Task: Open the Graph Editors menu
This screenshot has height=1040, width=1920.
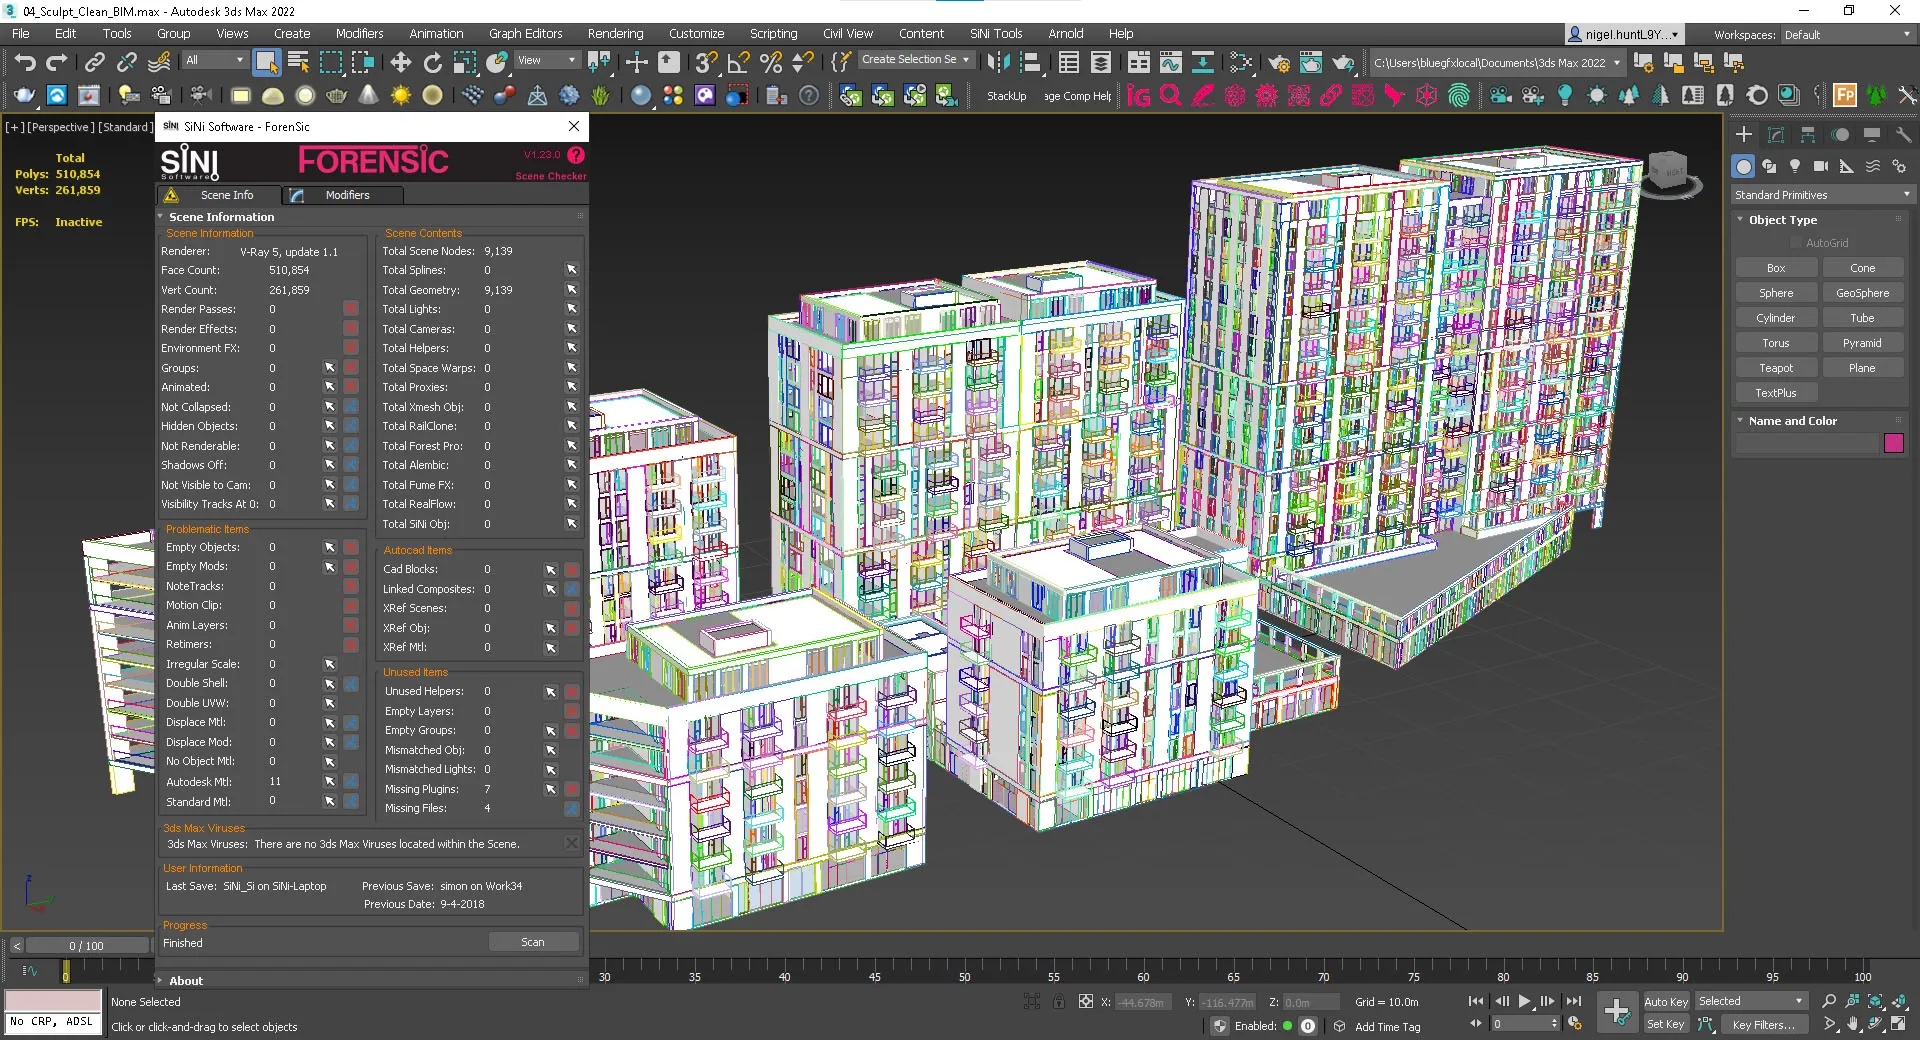Action: (x=525, y=33)
